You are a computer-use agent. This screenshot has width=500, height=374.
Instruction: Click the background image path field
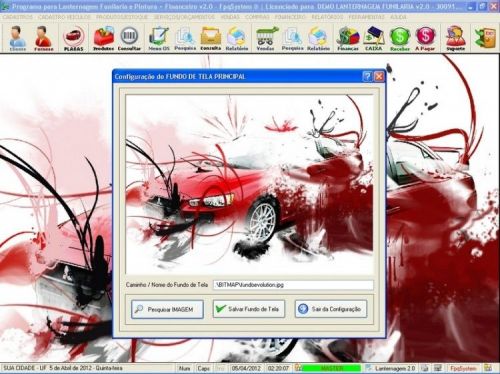pyautogui.click(x=293, y=285)
